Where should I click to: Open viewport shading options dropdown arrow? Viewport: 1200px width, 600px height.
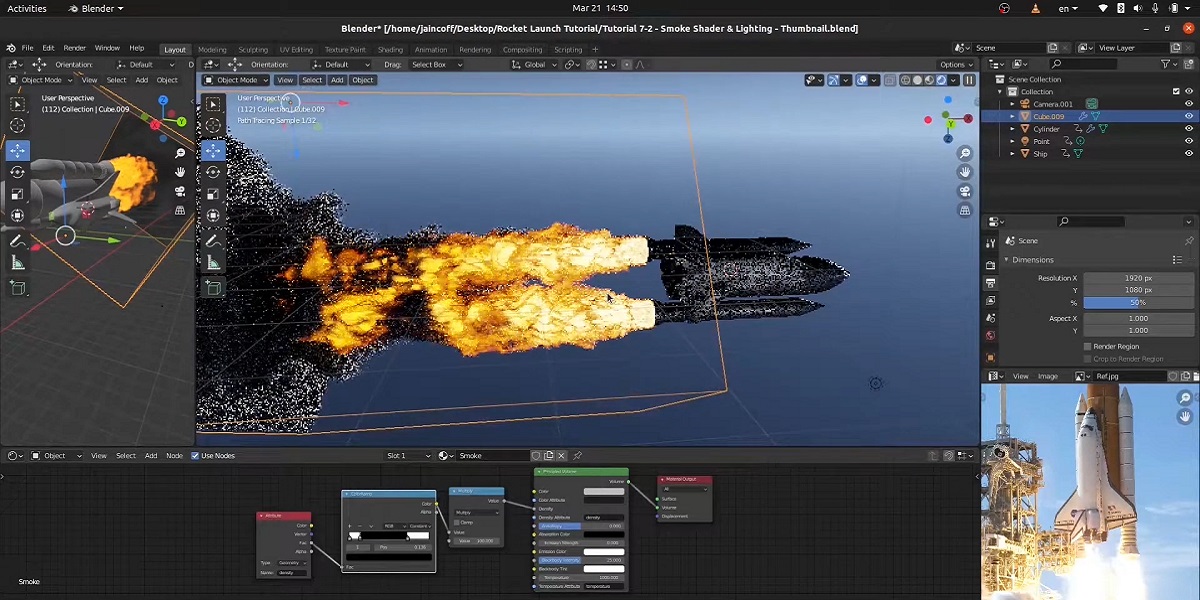click(951, 80)
